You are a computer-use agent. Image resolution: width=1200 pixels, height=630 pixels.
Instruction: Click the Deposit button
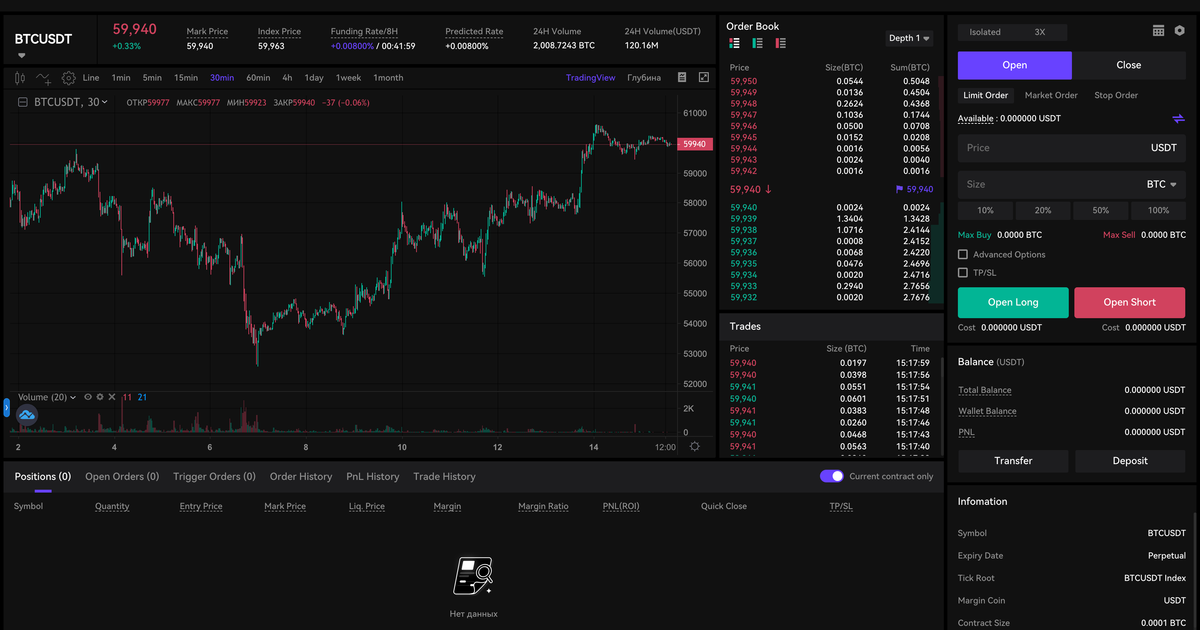coord(1130,461)
